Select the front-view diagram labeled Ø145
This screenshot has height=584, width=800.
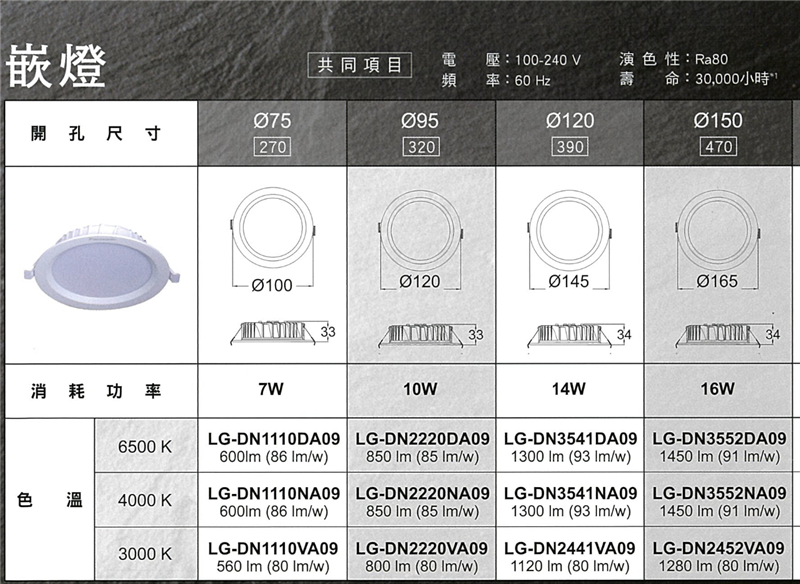tap(568, 238)
